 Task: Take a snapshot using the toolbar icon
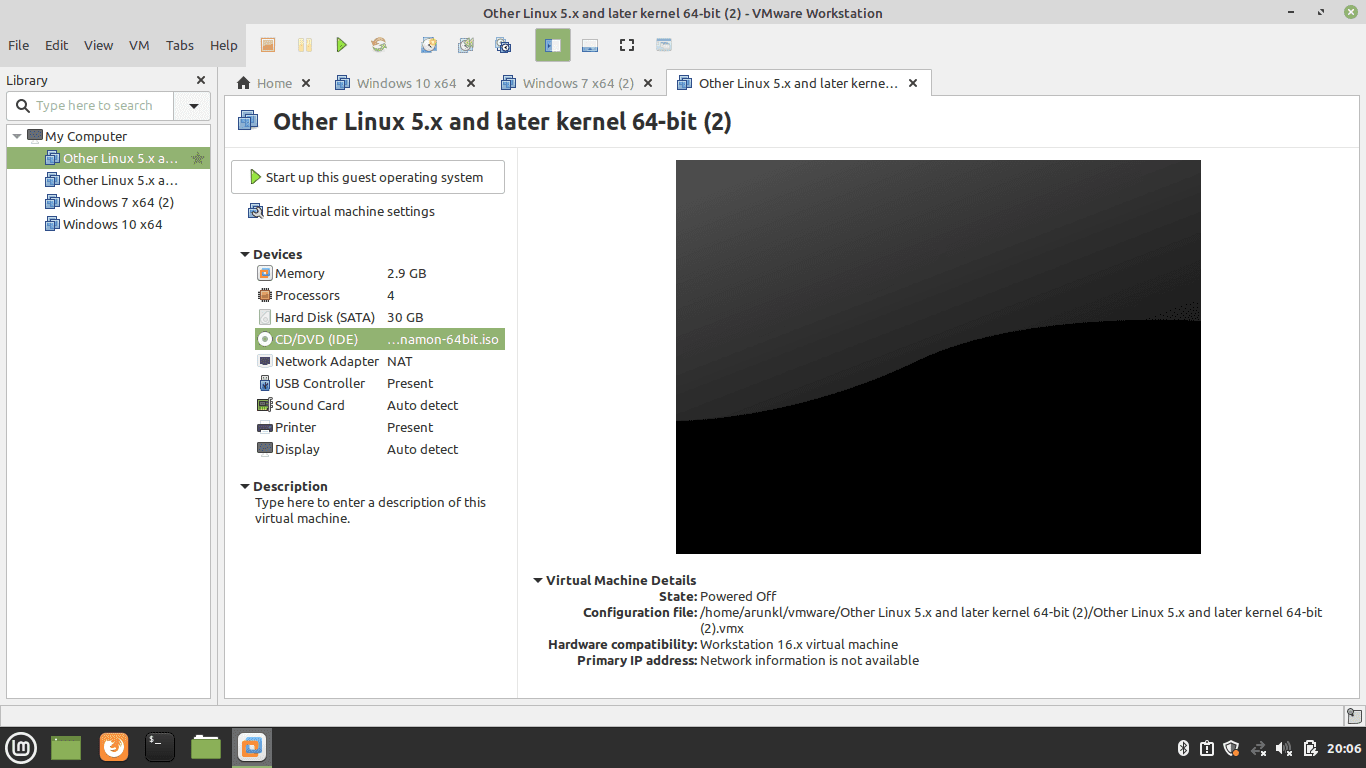point(429,45)
